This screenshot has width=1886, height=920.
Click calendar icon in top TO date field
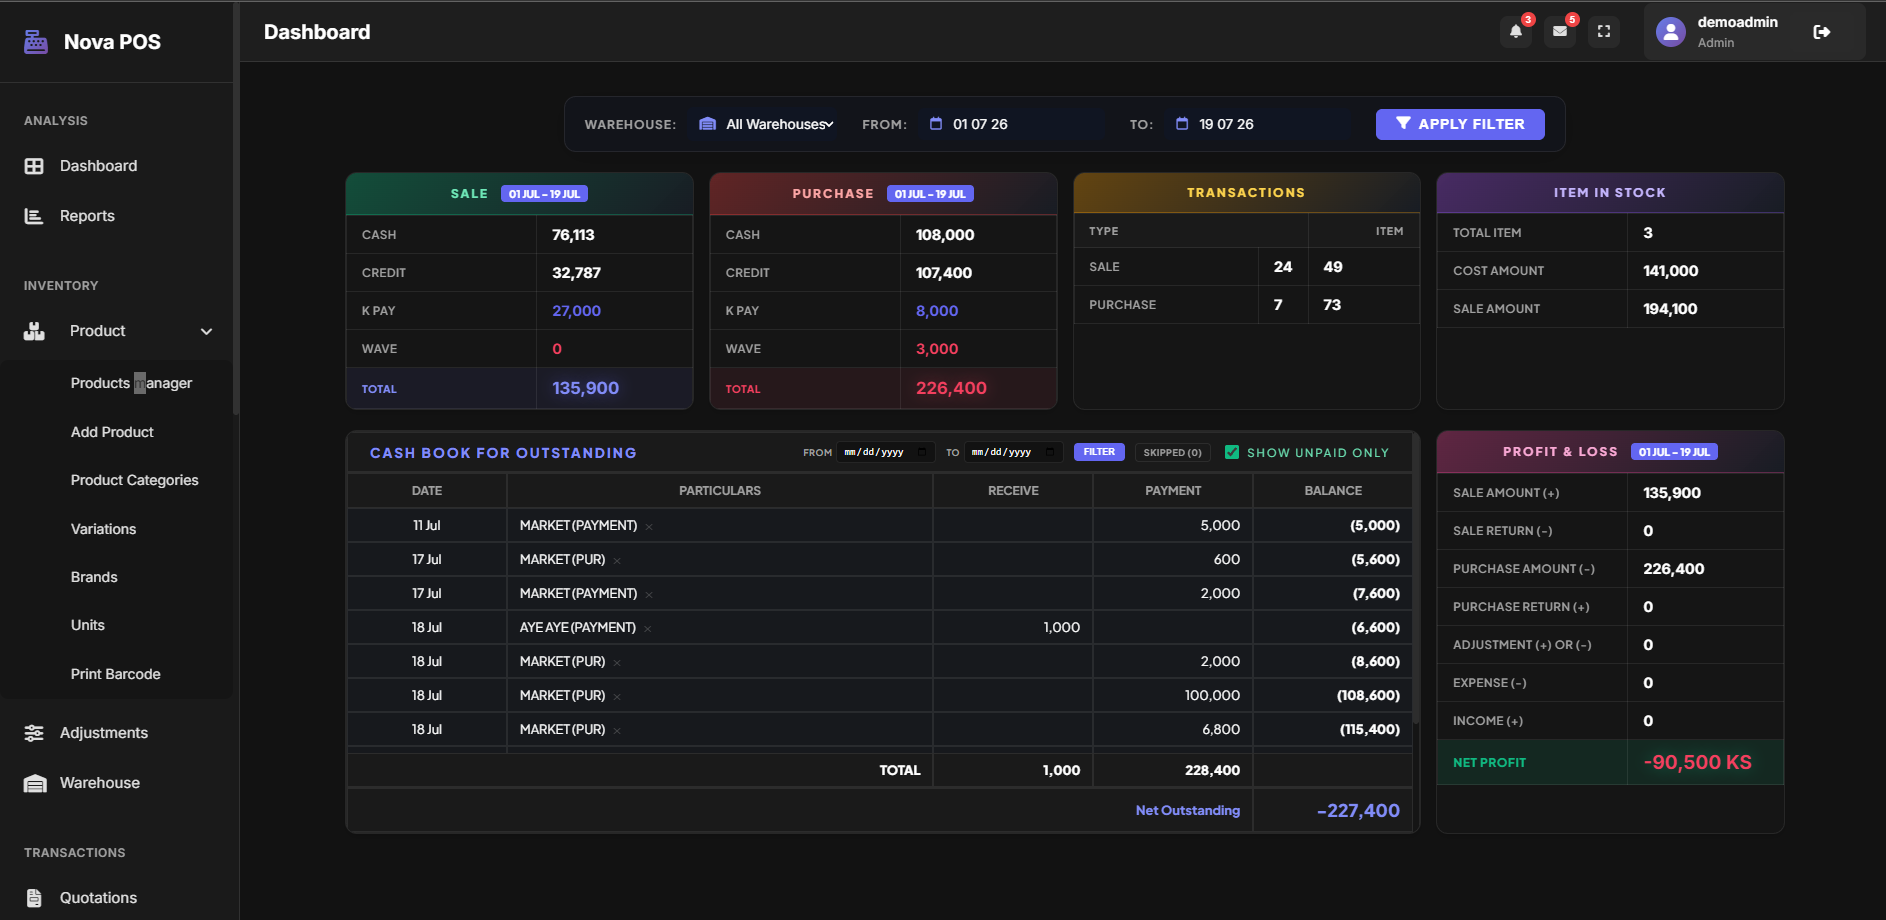pos(1182,124)
